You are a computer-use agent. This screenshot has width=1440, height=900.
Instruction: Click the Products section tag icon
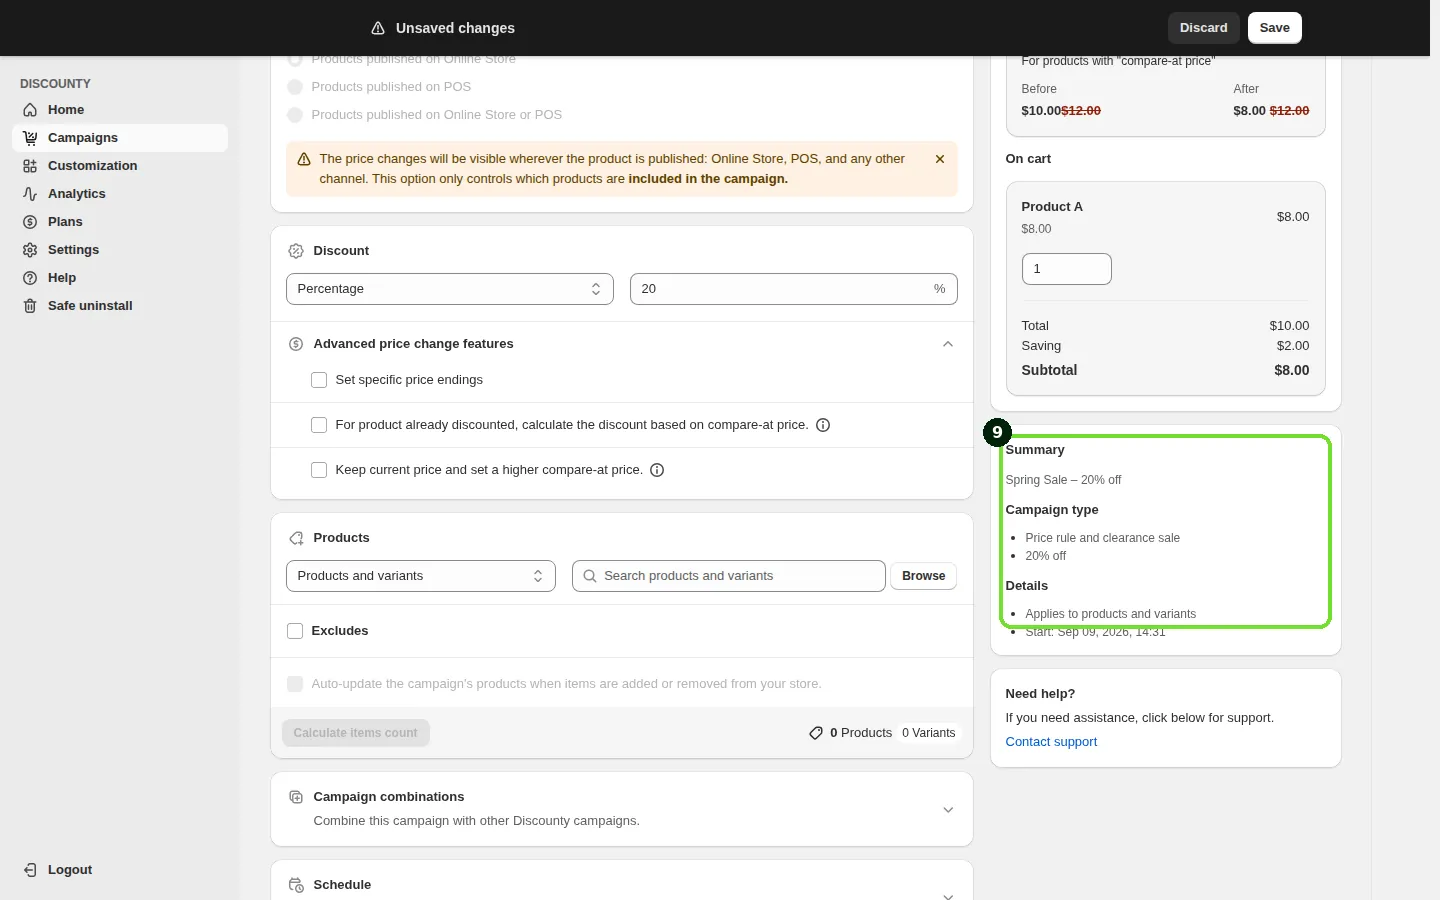[296, 538]
